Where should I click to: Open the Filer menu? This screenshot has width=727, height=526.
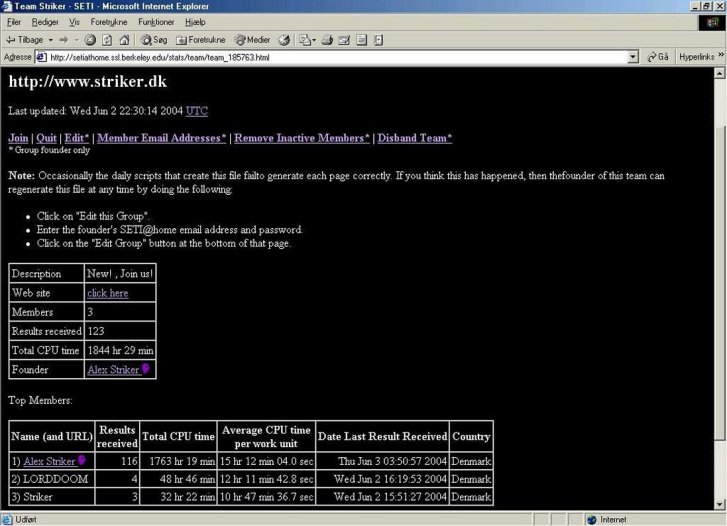14,22
